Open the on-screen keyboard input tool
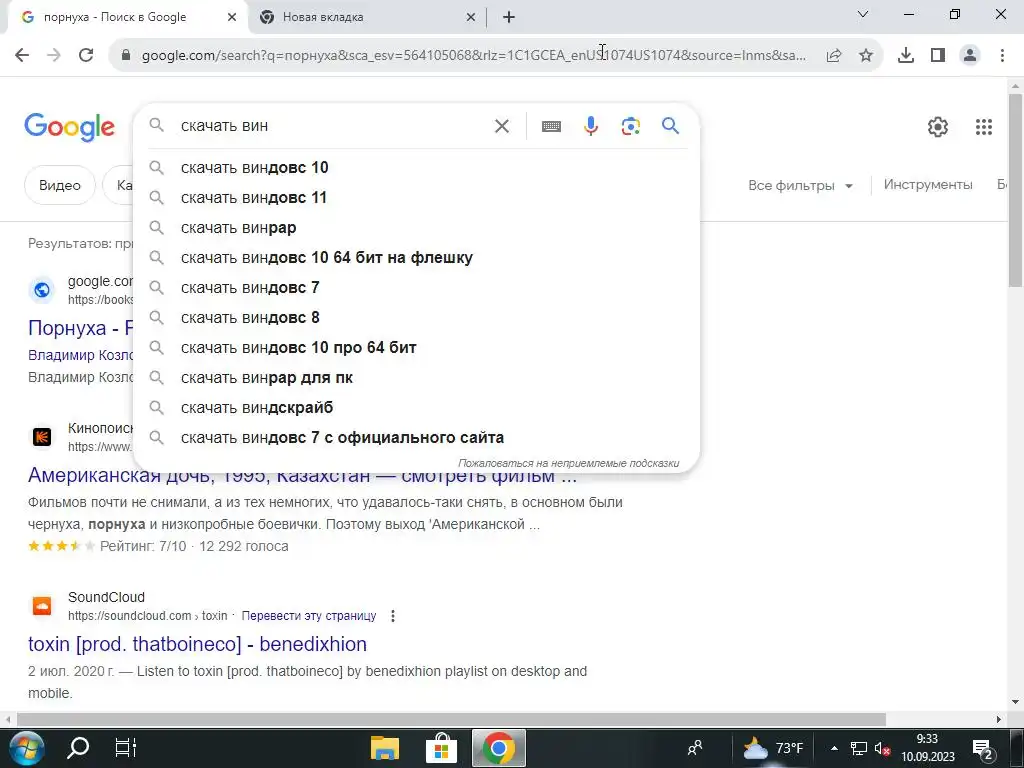 (551, 126)
